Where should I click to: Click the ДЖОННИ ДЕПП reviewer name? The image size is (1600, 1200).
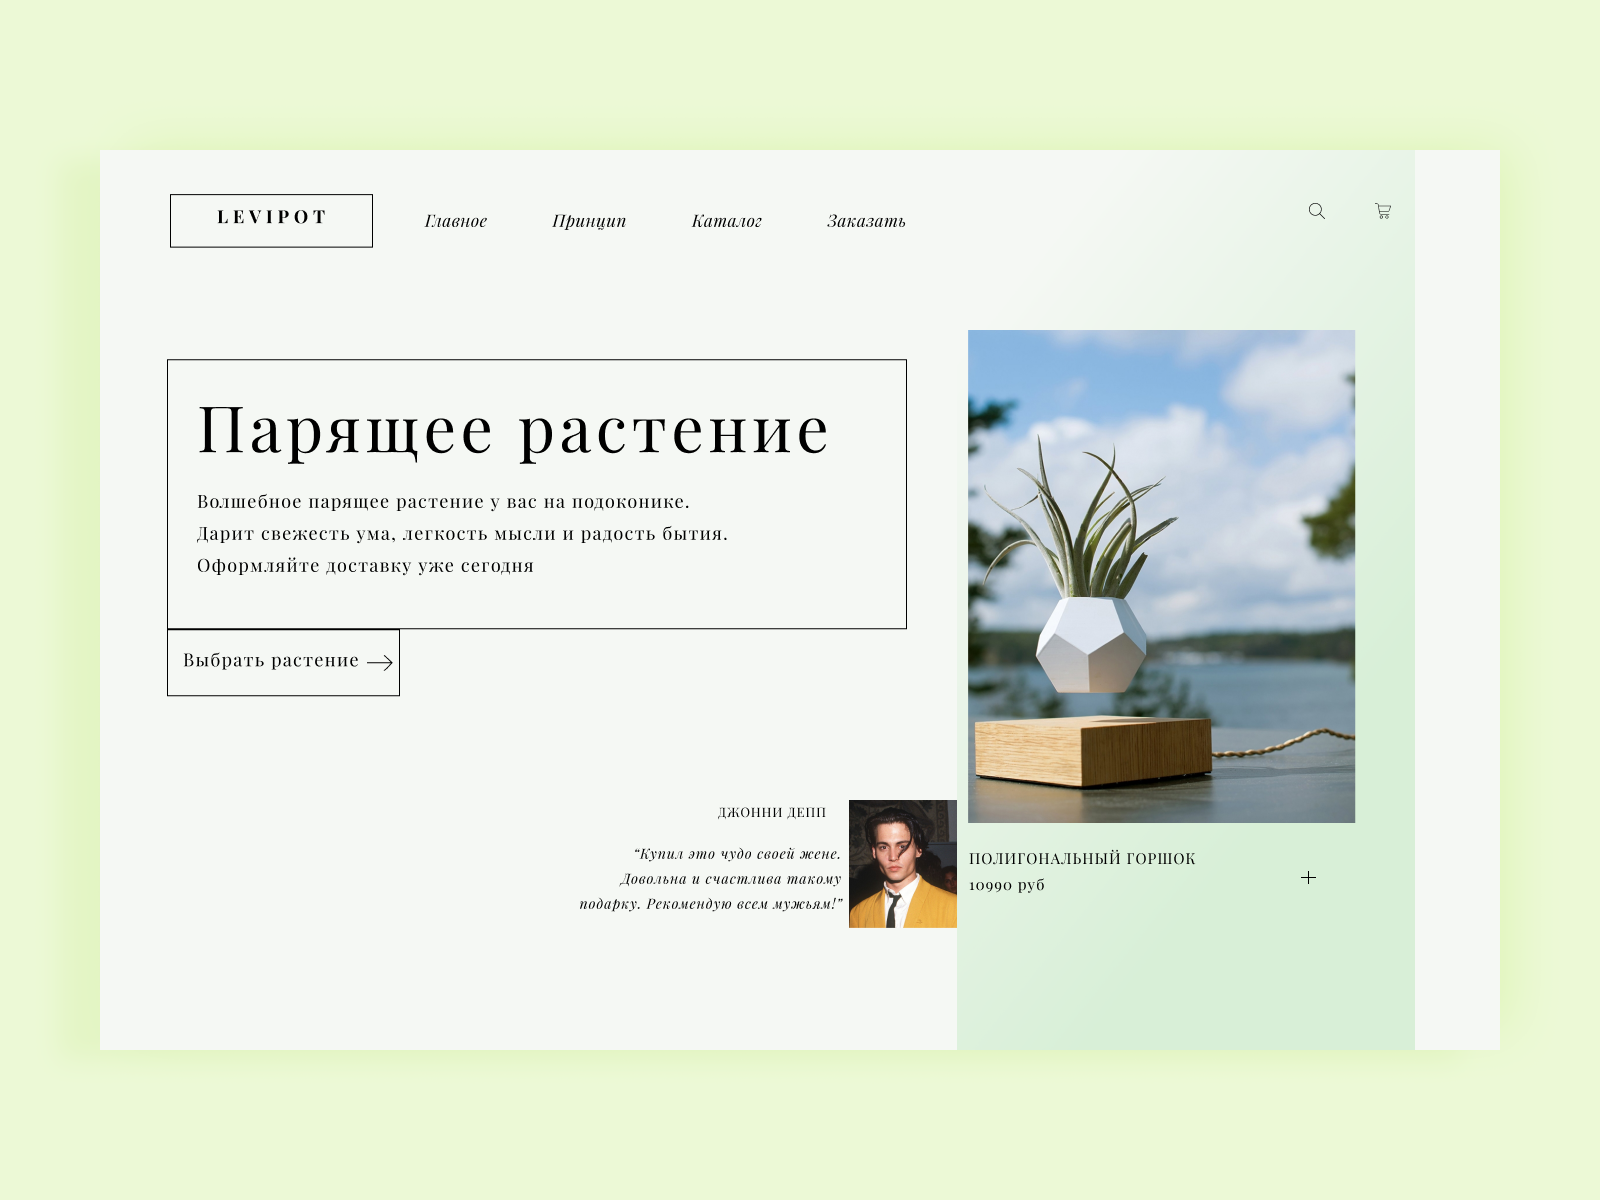click(x=772, y=812)
